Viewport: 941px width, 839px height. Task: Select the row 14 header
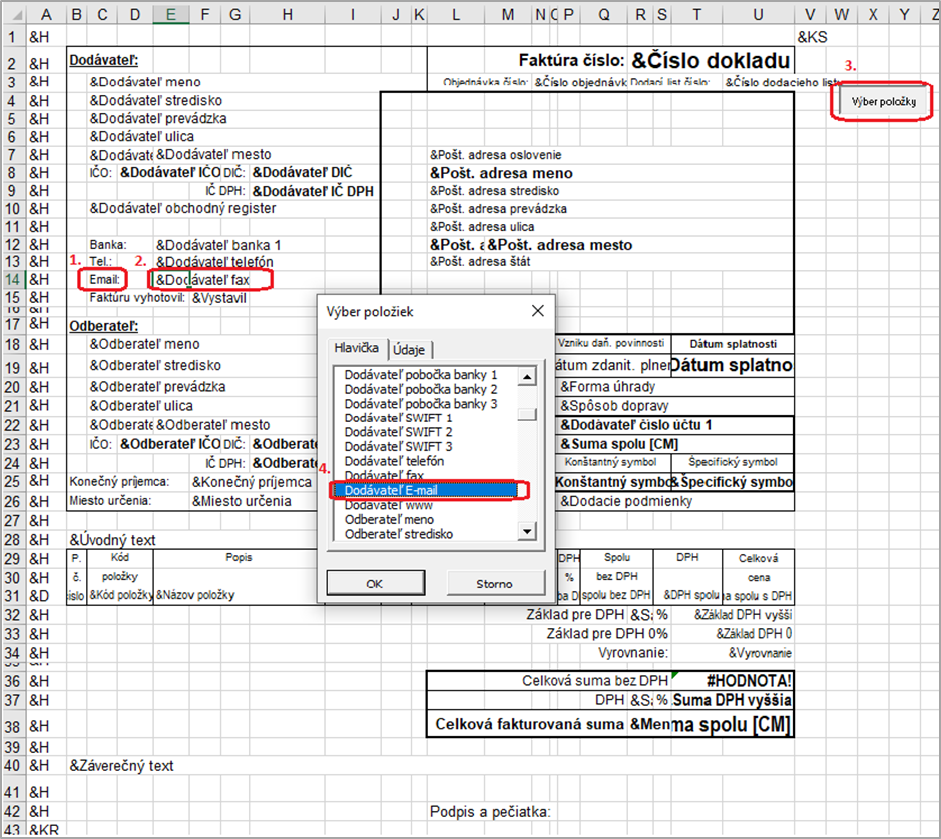tap(13, 280)
